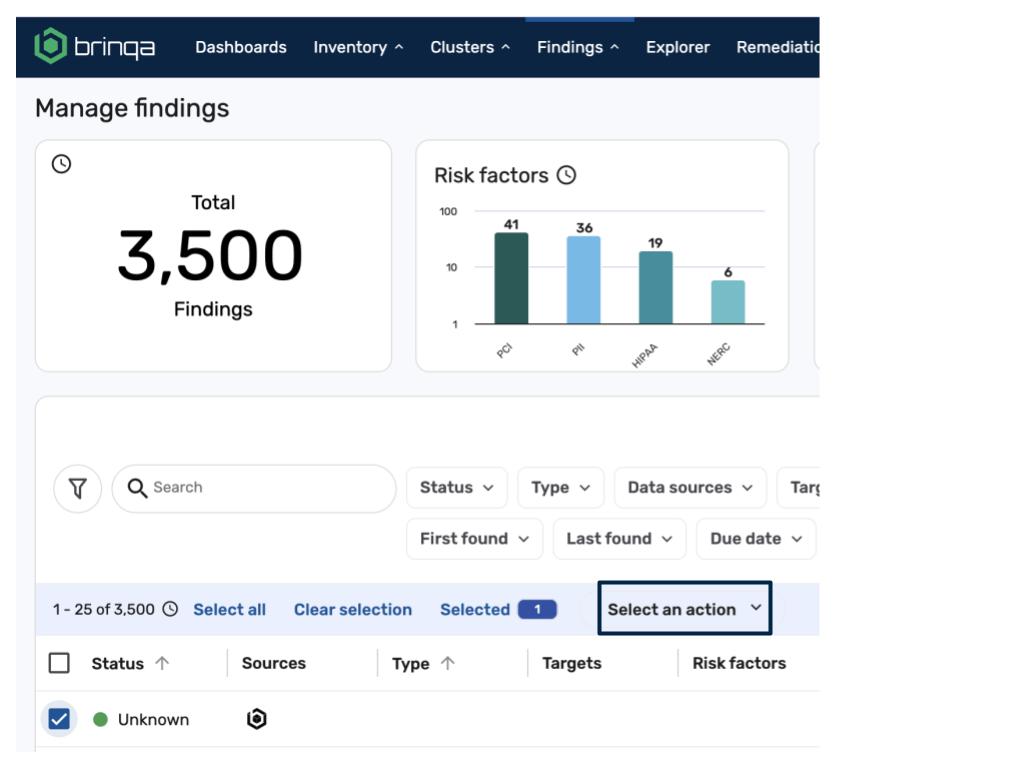Click the clock icon next to 1 - 25 of 3,500
Image resolution: width=1024 pixels, height=768 pixels.
pyautogui.click(x=170, y=609)
